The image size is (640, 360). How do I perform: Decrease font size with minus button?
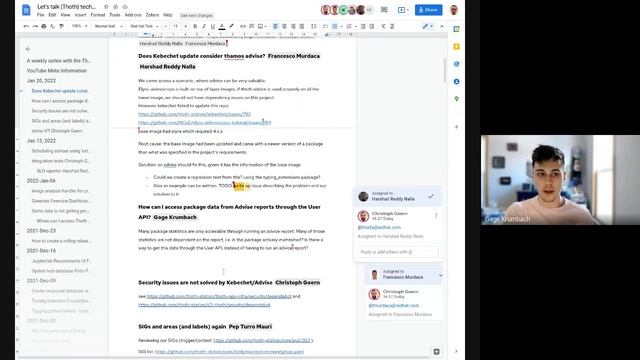(166, 26)
